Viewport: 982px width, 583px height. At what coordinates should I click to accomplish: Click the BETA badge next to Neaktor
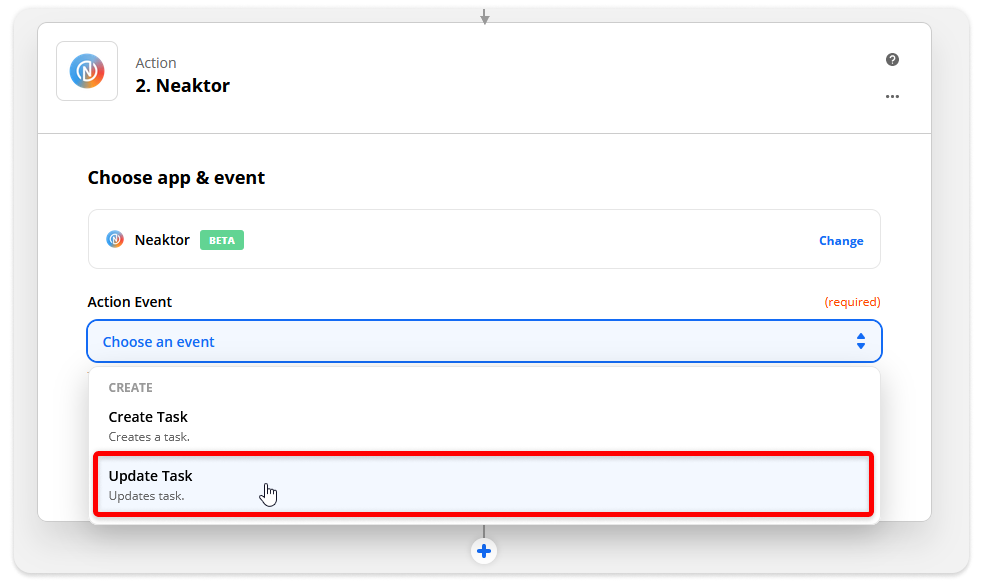pyautogui.click(x=222, y=240)
